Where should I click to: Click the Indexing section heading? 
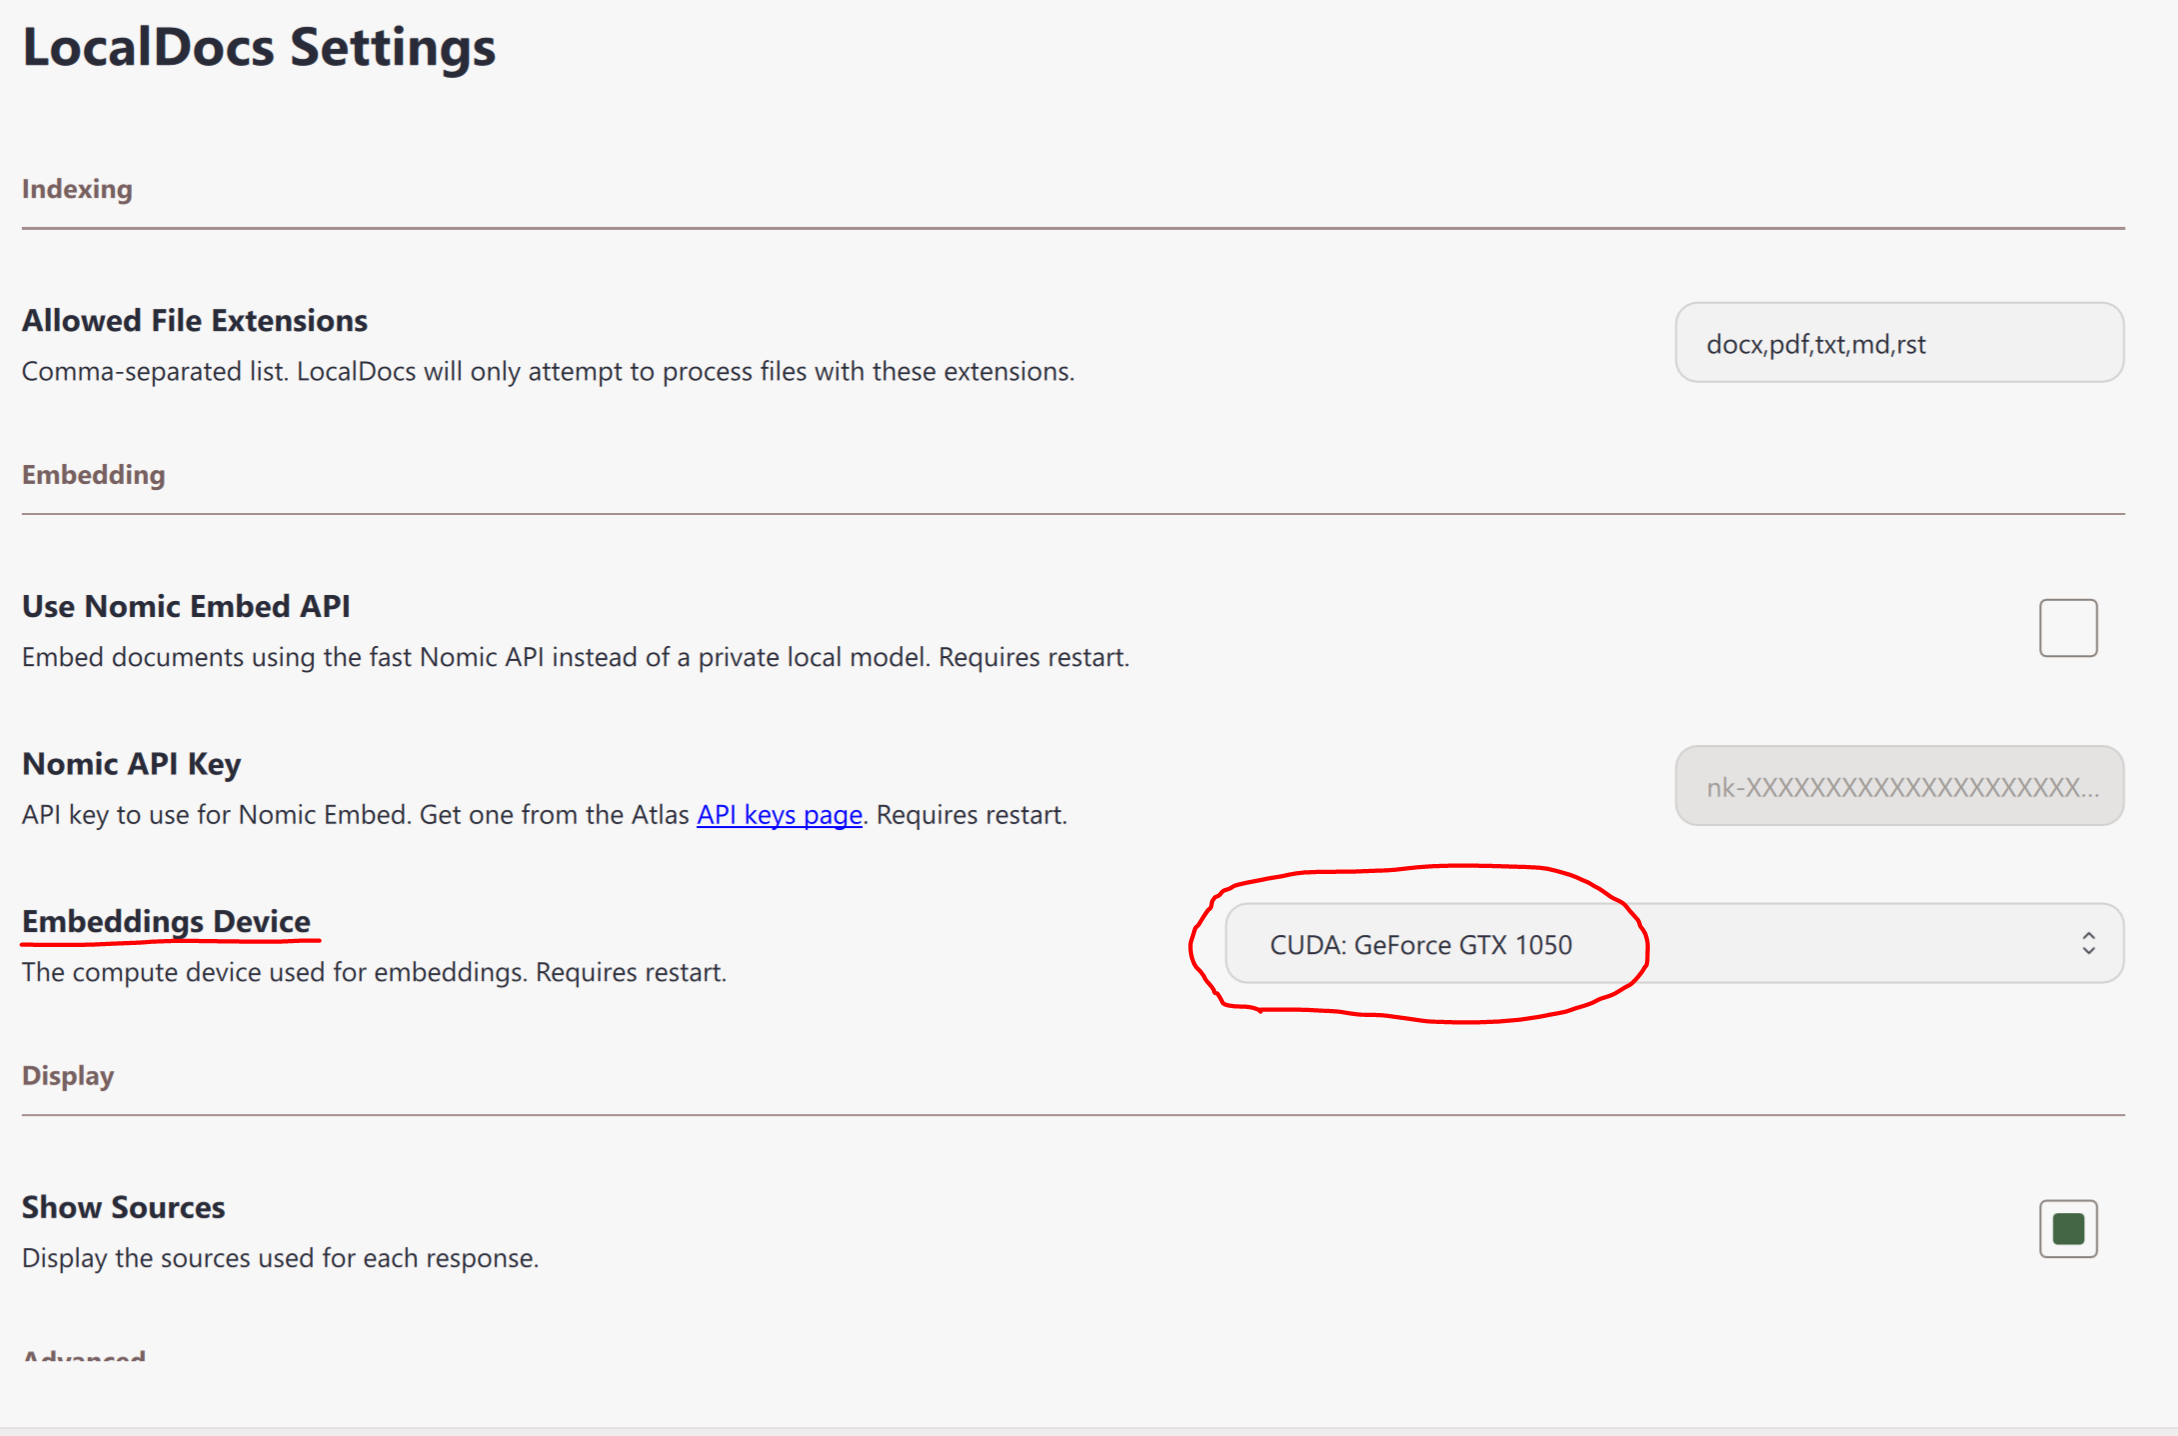[x=77, y=189]
